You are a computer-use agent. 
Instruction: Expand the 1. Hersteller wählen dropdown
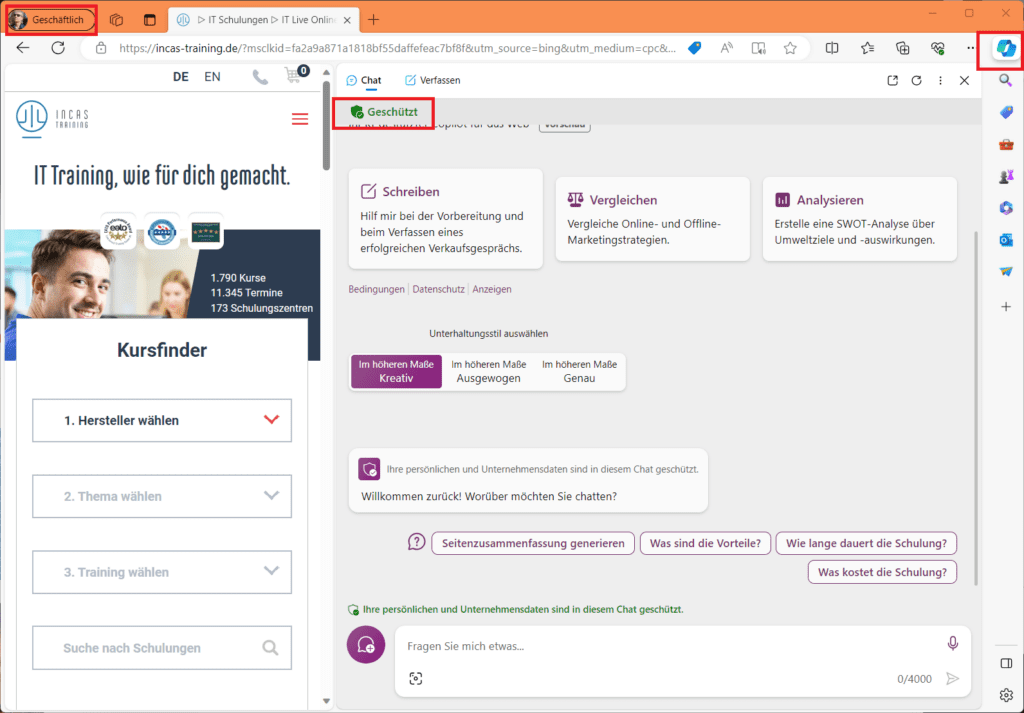click(x=162, y=420)
